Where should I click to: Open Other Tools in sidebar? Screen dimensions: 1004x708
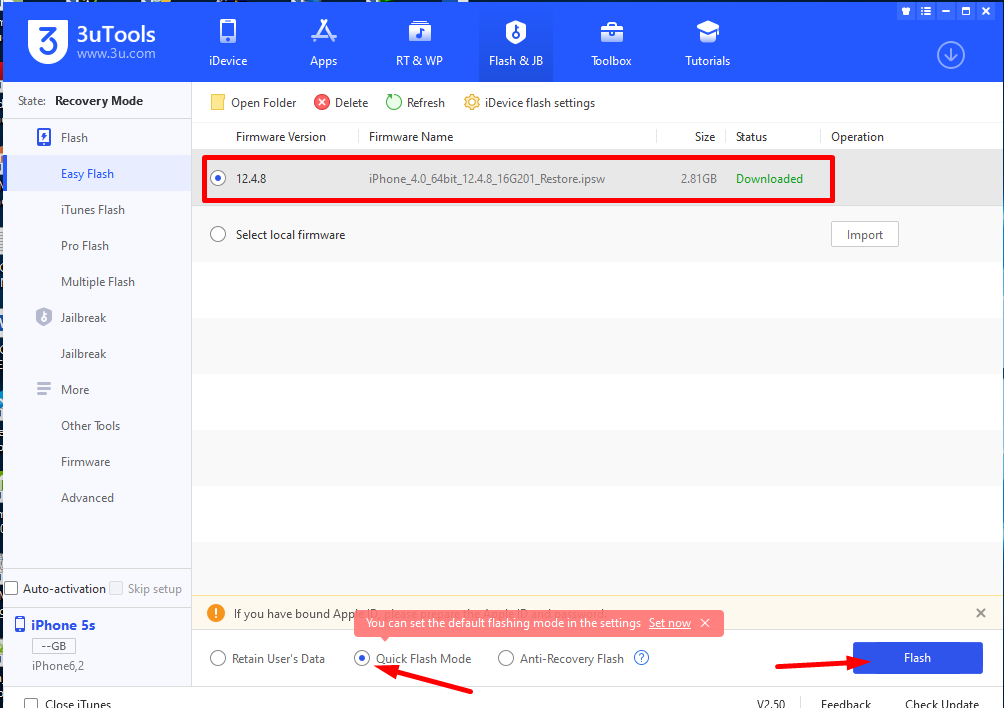[x=90, y=426]
